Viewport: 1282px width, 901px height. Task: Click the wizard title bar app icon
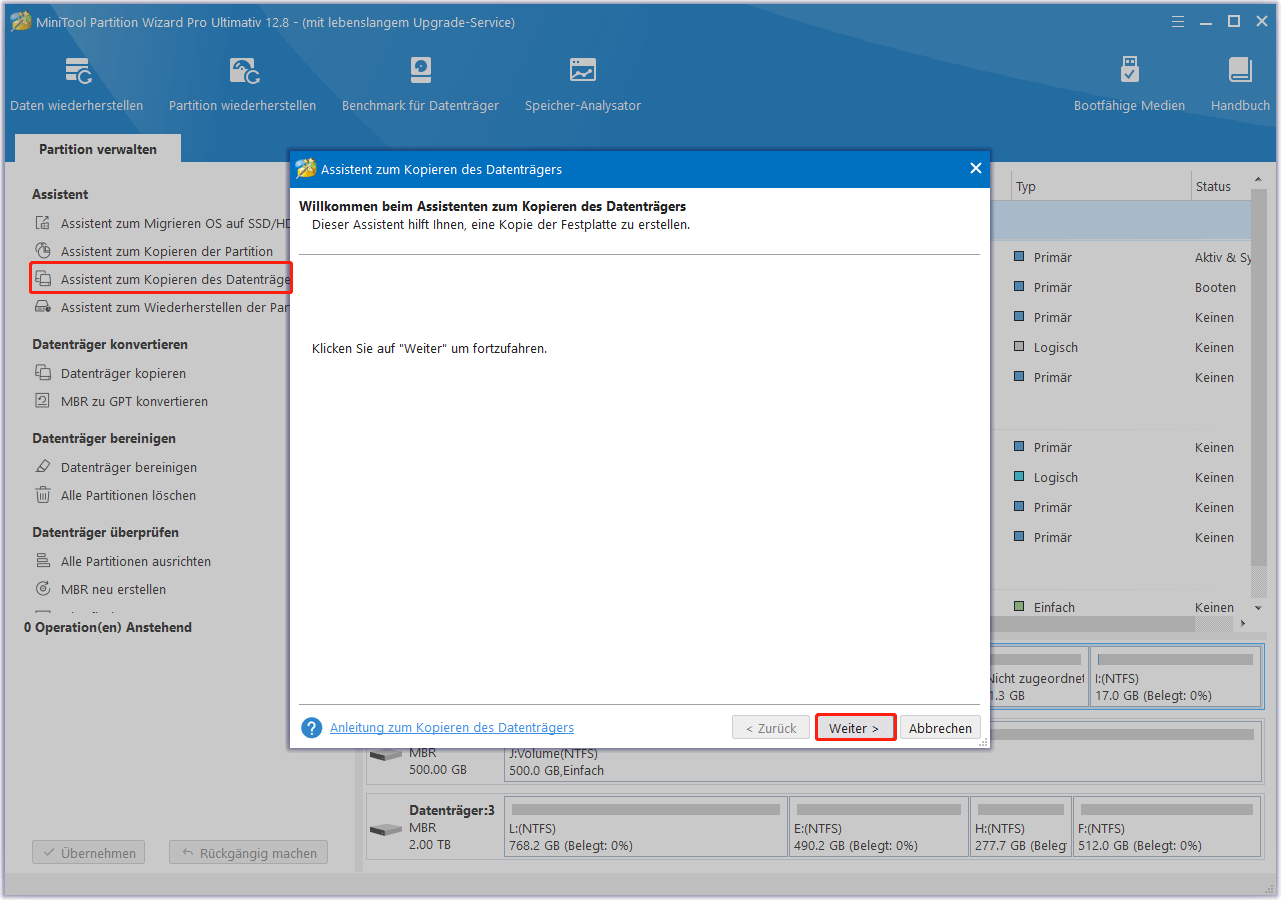[x=306, y=169]
